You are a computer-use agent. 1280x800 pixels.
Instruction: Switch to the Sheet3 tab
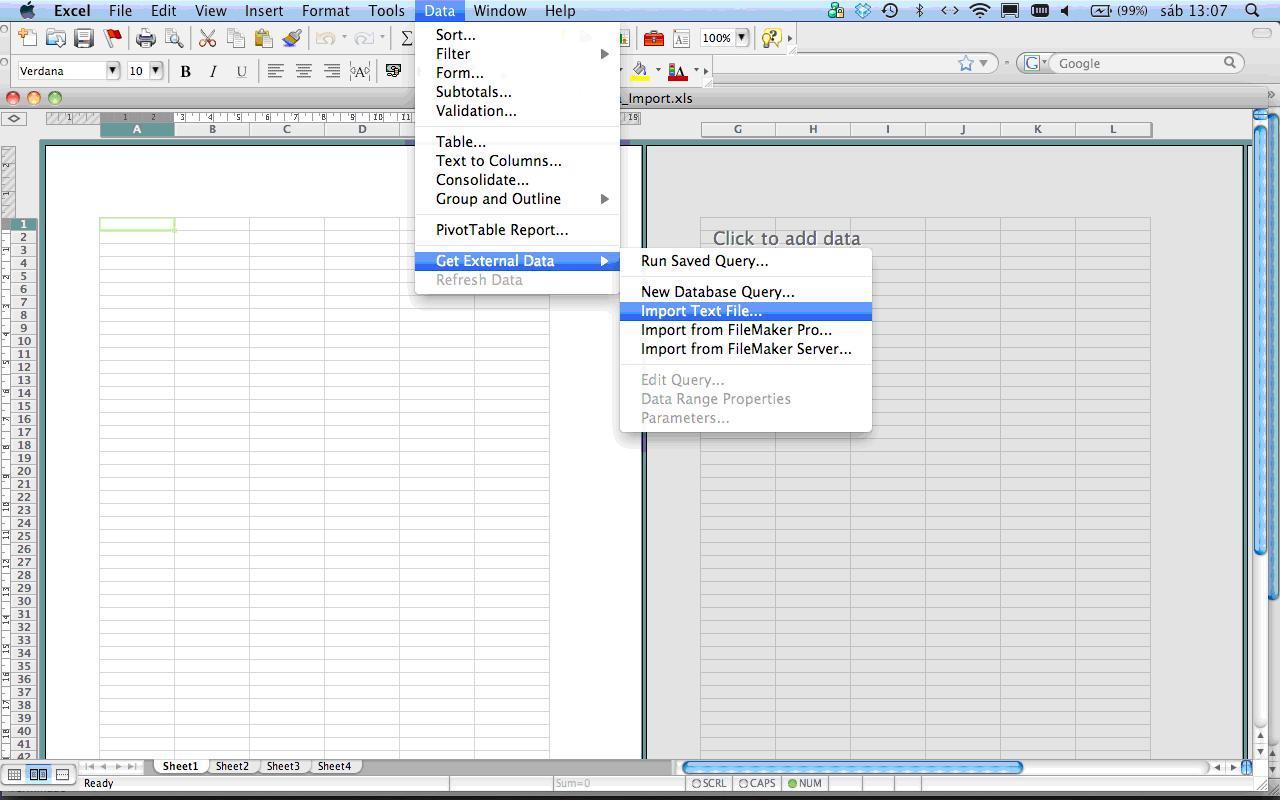283,766
